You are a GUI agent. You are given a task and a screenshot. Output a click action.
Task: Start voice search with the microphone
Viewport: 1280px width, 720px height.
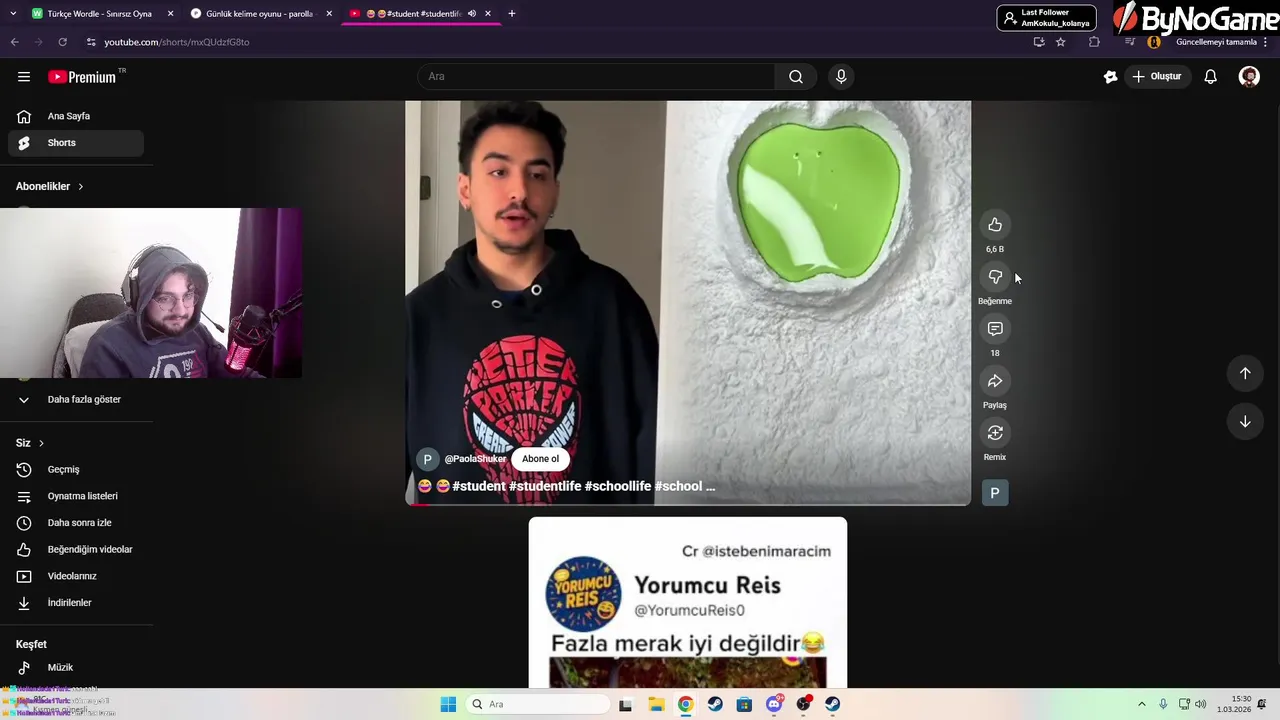pos(841,77)
